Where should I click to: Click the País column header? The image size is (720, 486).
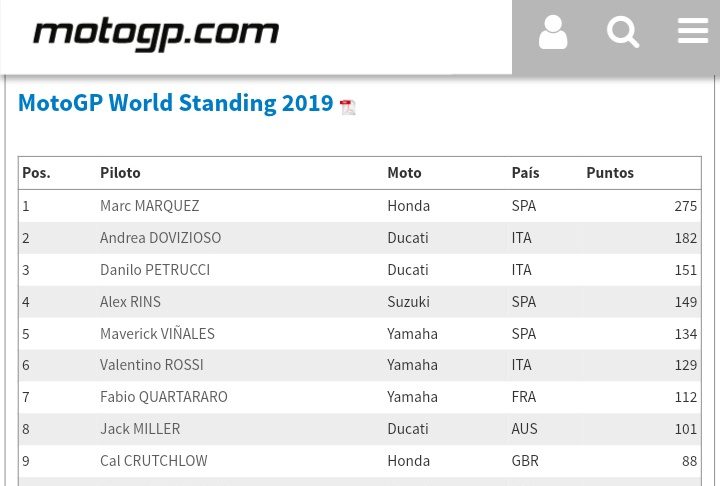pos(525,173)
